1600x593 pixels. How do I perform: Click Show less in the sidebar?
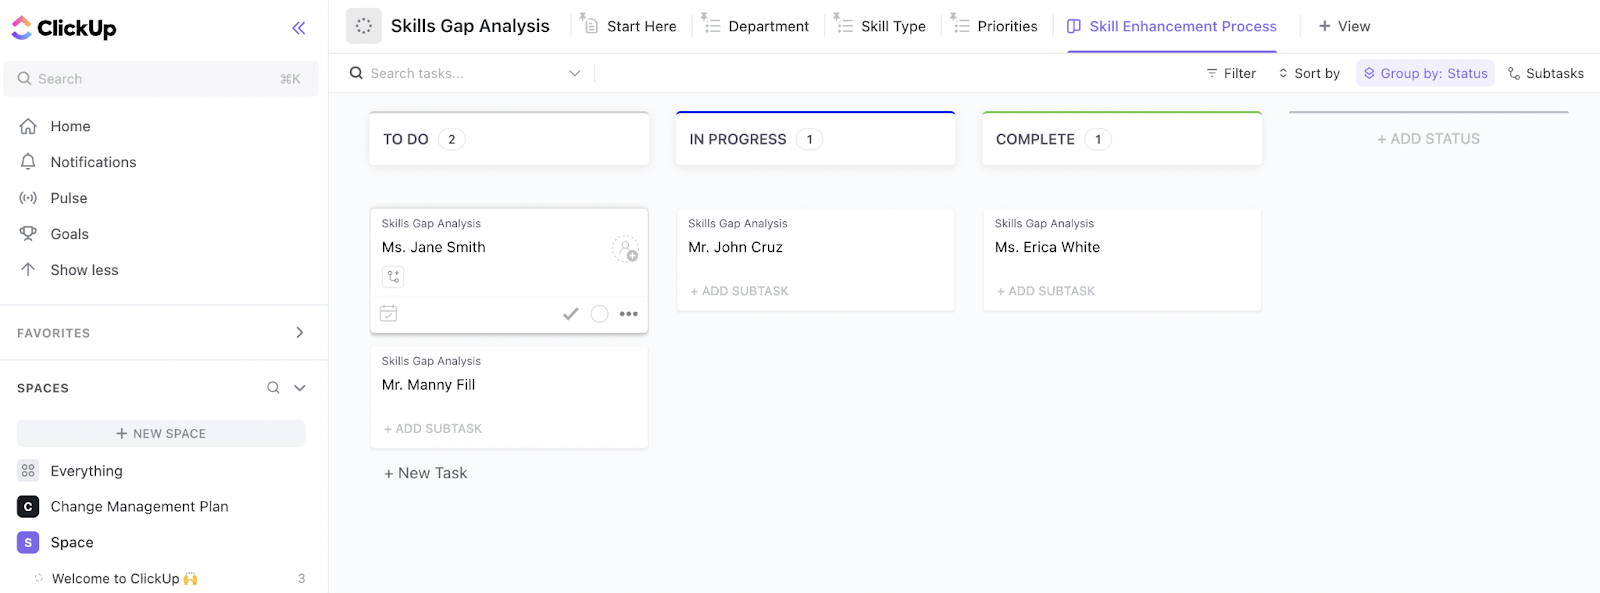coord(84,270)
